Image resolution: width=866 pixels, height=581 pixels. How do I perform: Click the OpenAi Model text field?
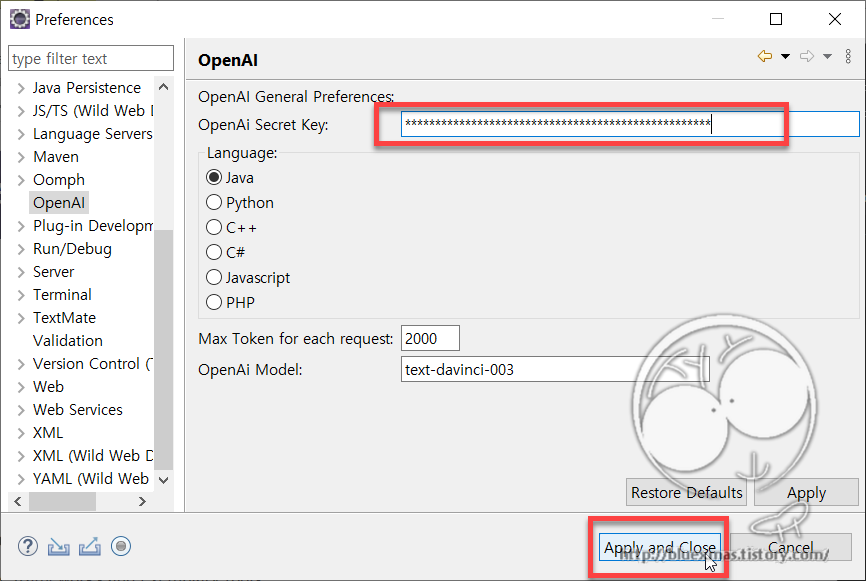(555, 369)
